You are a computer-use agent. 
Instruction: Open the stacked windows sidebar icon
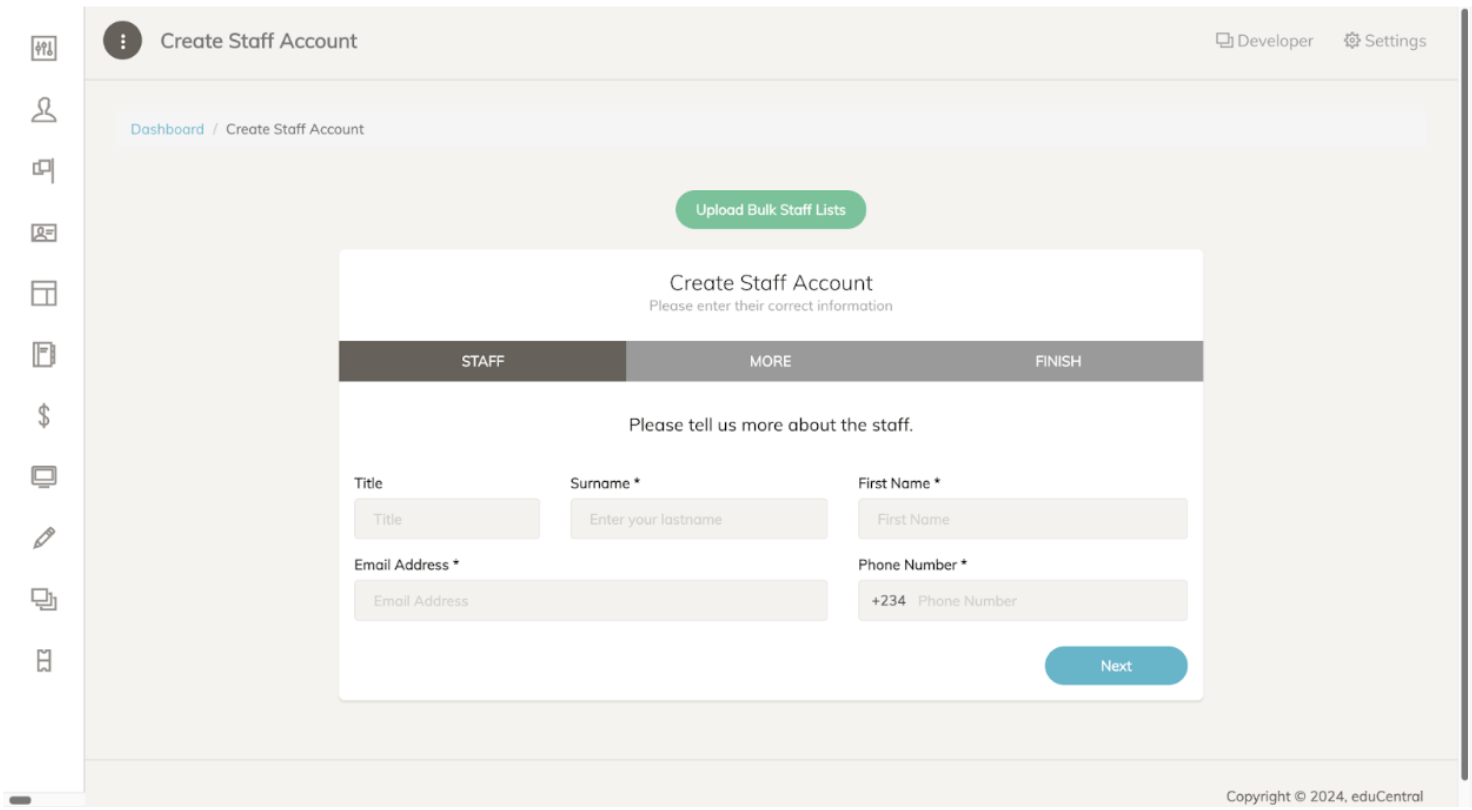tap(44, 599)
